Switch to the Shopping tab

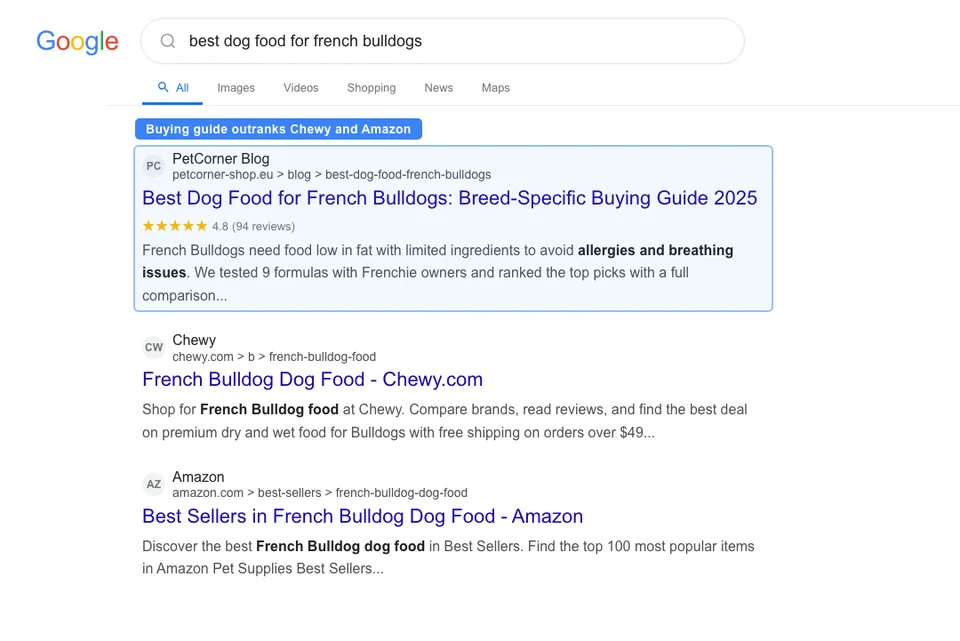[371, 87]
